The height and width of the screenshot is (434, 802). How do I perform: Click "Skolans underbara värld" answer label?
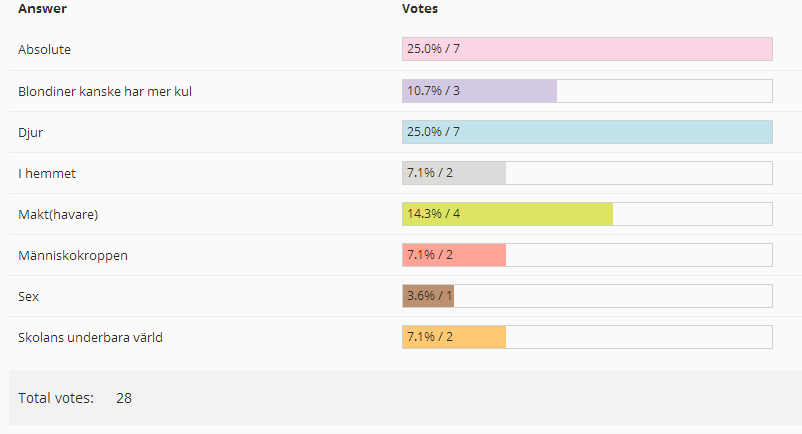pyautogui.click(x=90, y=337)
